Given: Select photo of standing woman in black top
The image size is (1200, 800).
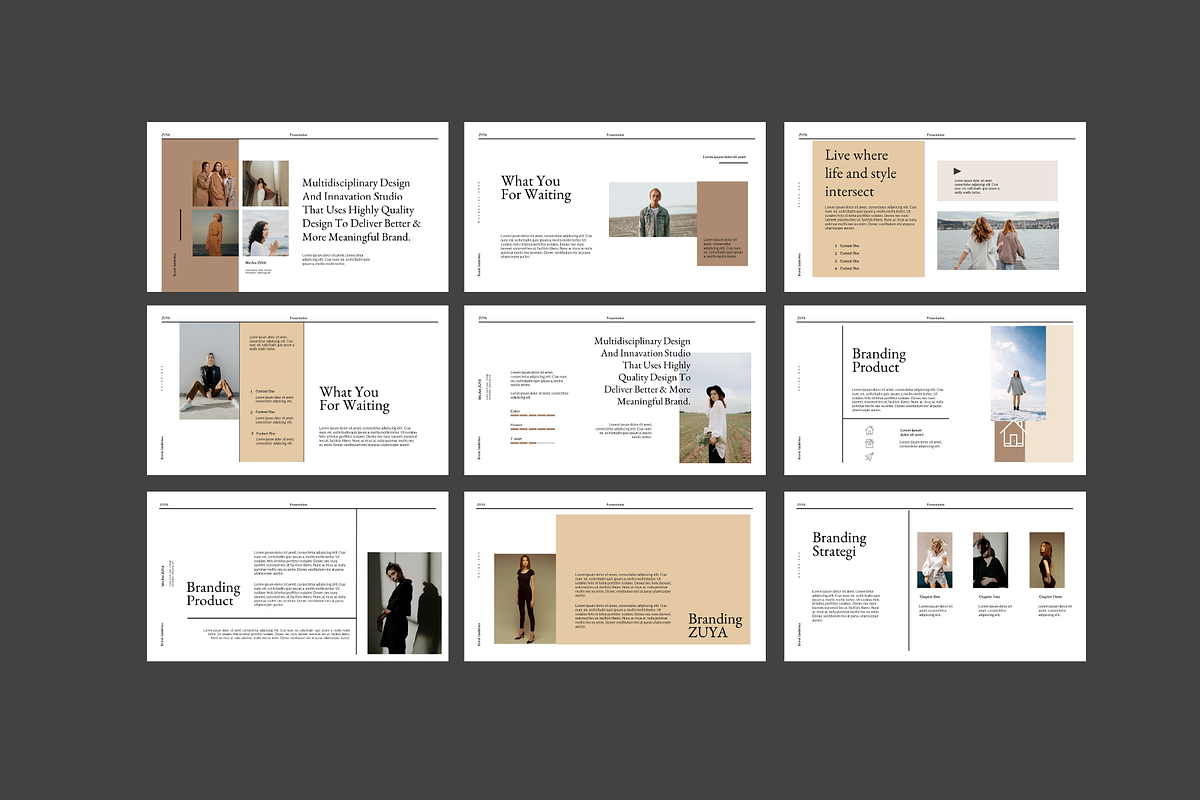Looking at the screenshot, I should tap(524, 598).
